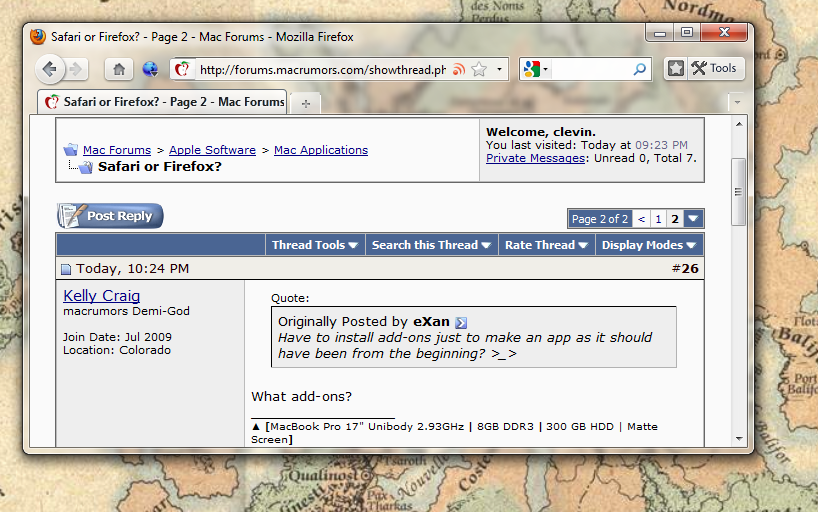The width and height of the screenshot is (818, 512).
Task: Click the address bar URL field
Action: (x=322, y=69)
